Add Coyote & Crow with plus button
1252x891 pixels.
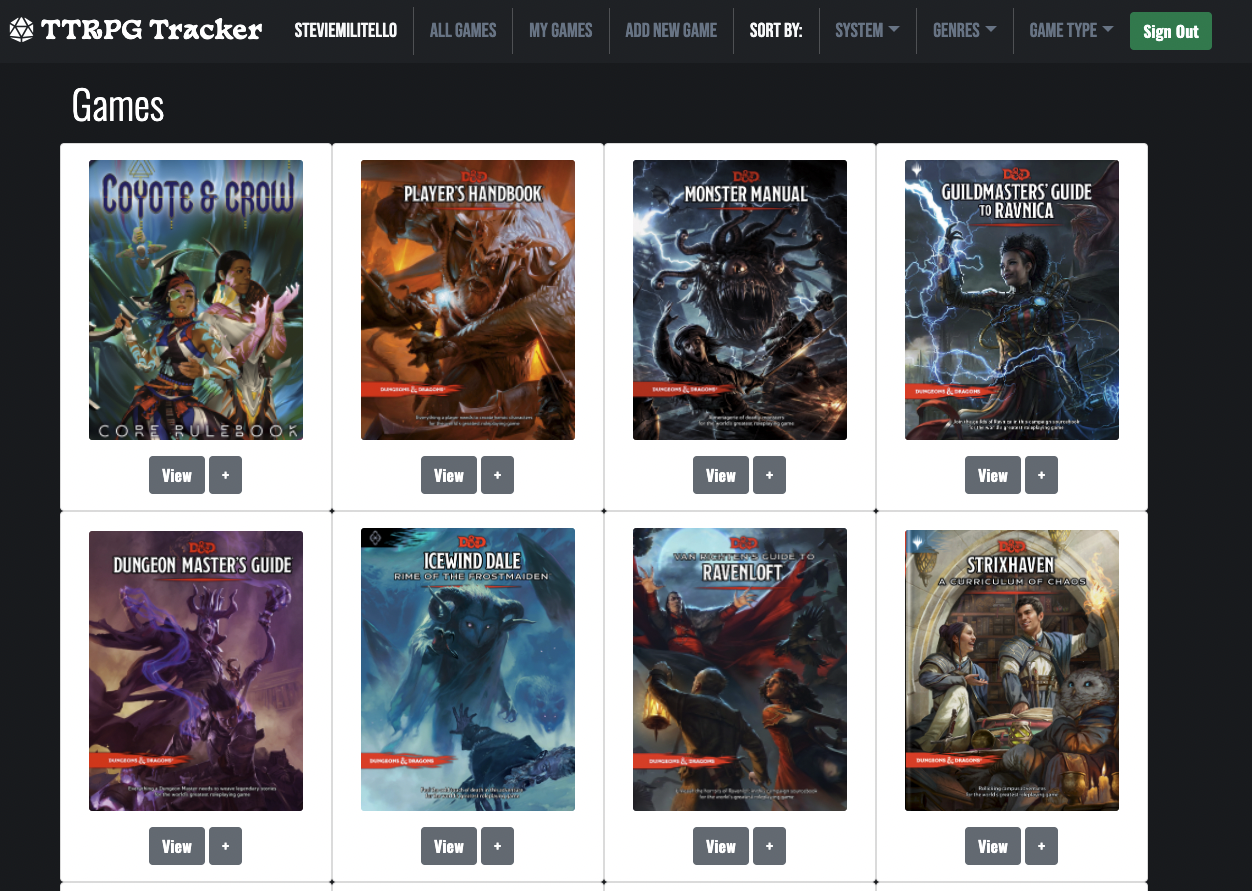[225, 475]
